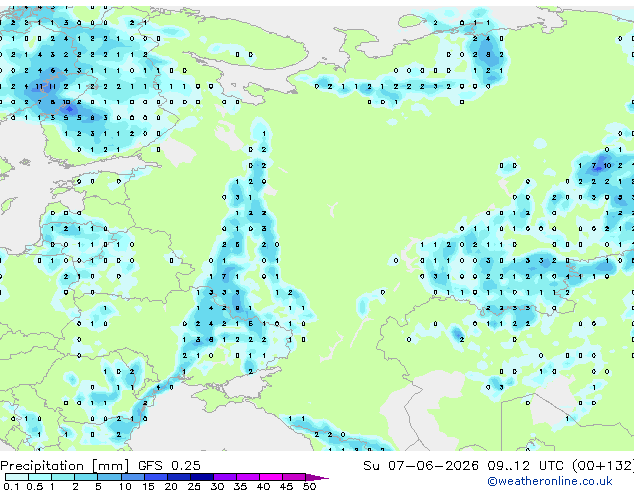
Task: Click the 'Precipitation [mm]' title text
Action: click(x=65, y=466)
